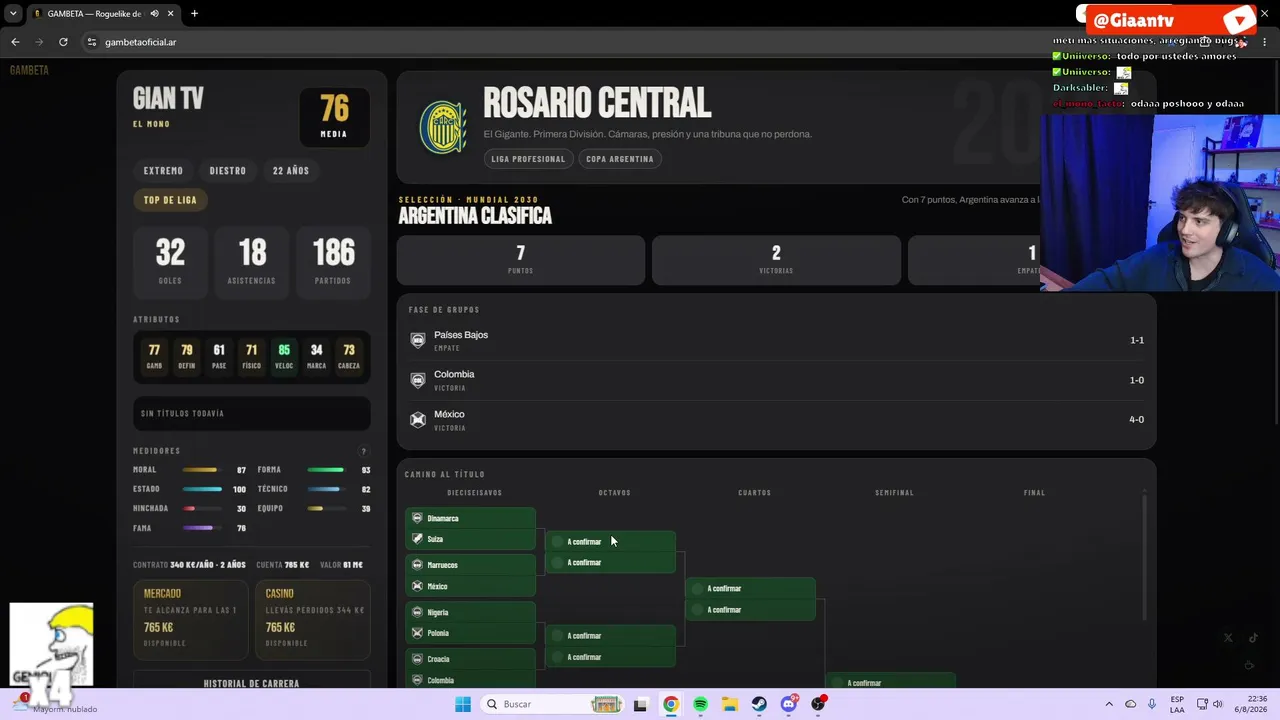
Task: Open the clock showing 22:36 in the taskbar
Action: [x=1250, y=704]
